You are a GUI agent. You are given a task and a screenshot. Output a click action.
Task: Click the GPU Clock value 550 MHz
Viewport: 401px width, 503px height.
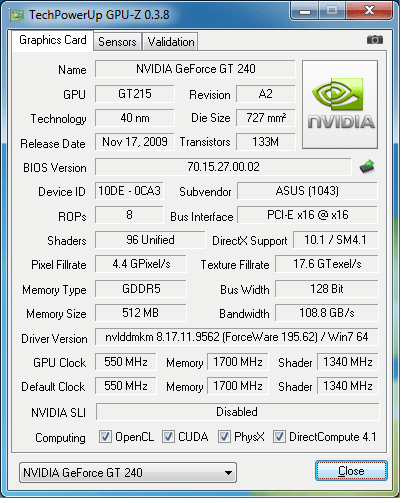[126, 362]
